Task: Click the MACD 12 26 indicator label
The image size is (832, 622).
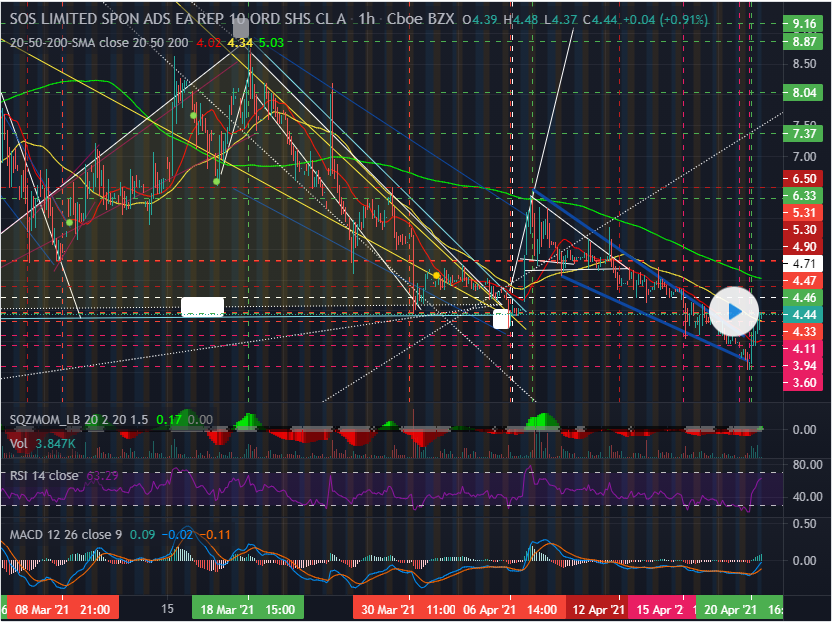Action: (x=65, y=534)
